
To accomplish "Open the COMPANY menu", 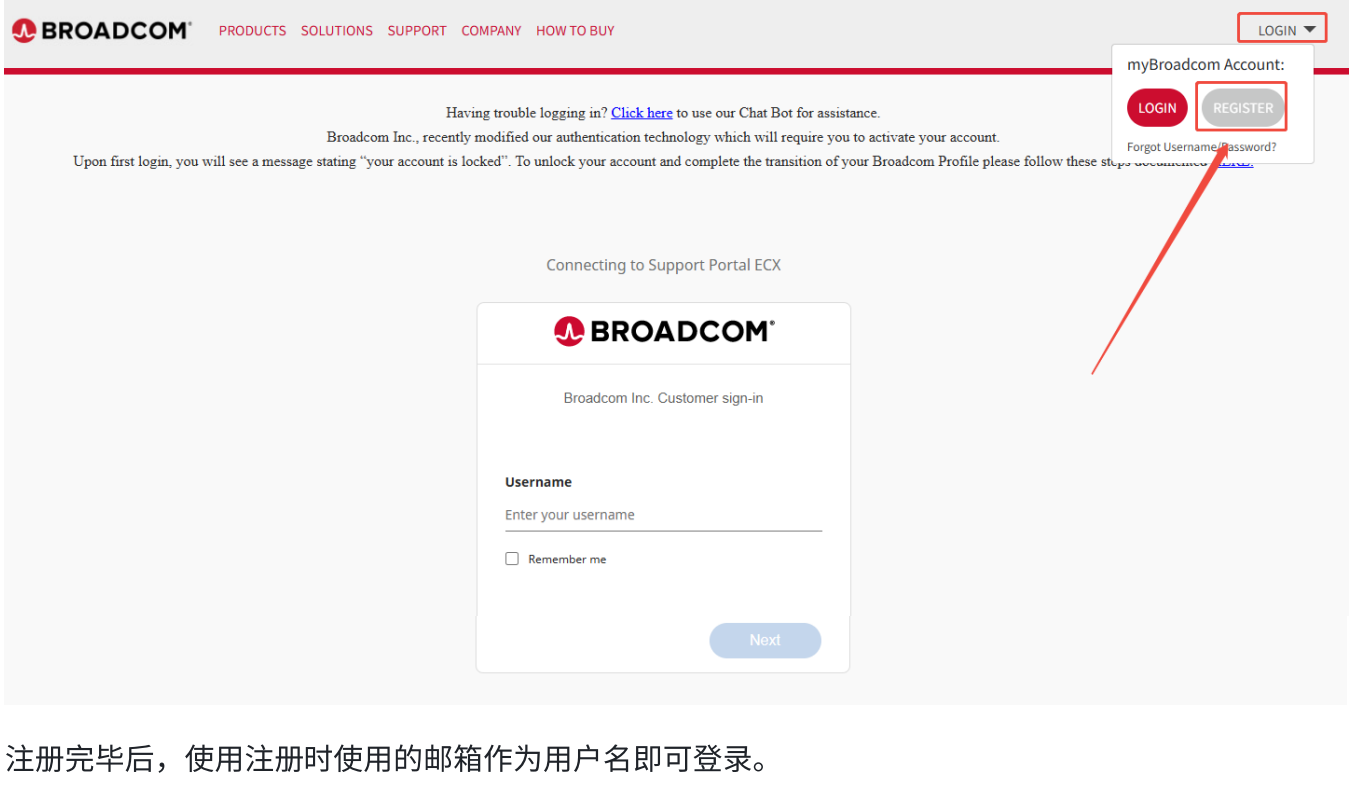I will pos(491,31).
